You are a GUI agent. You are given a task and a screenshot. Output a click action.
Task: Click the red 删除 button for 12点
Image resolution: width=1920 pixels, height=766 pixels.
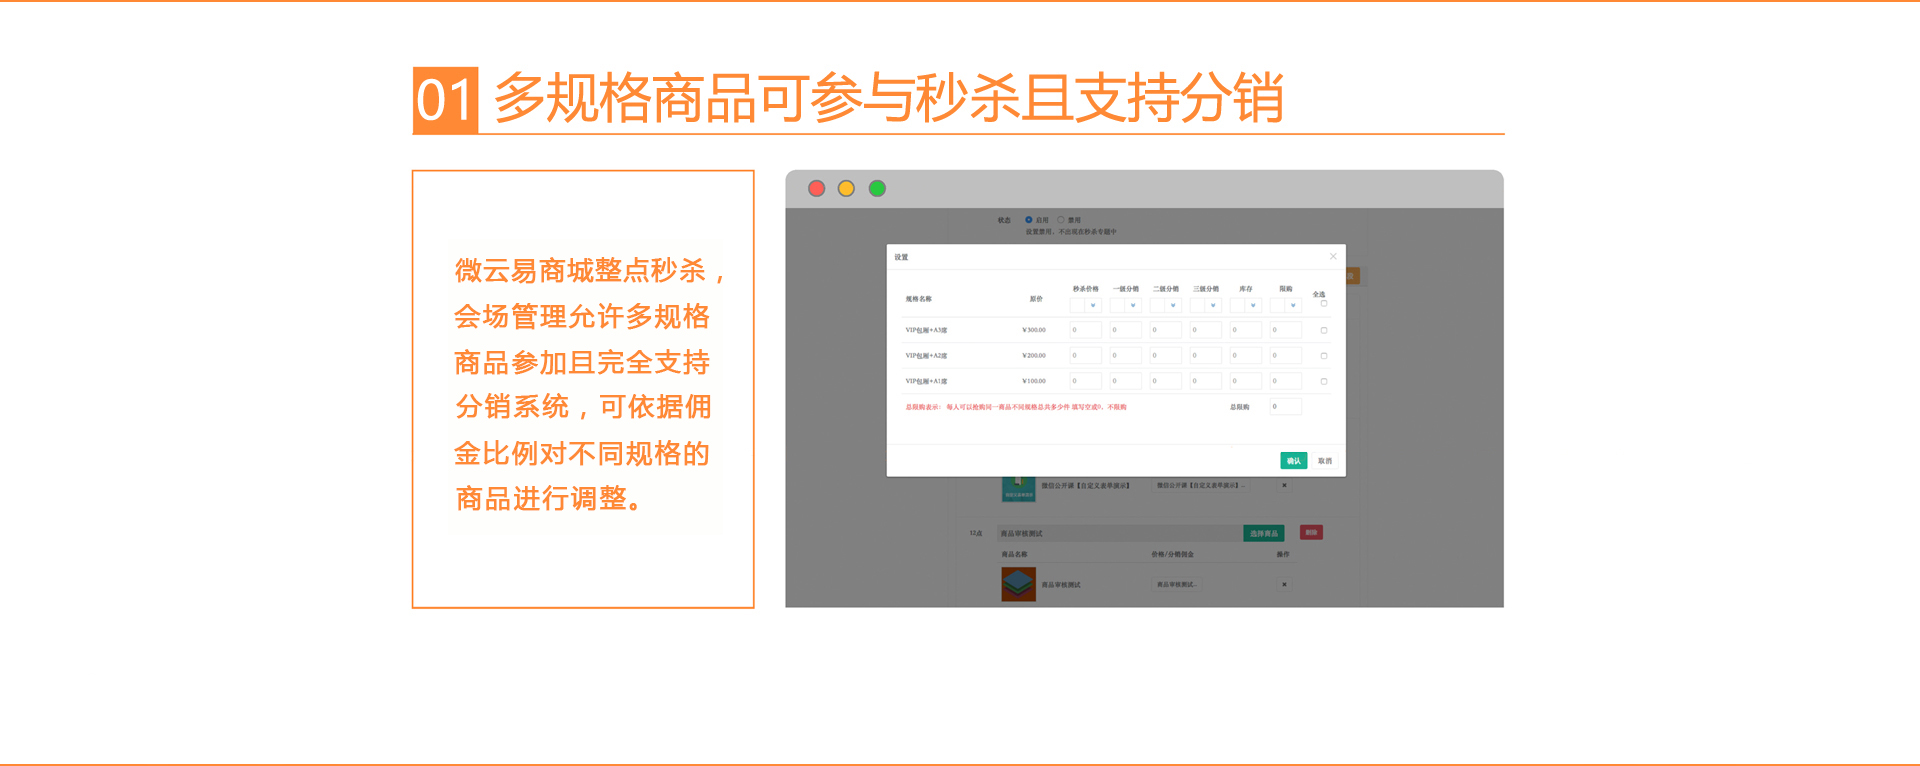(1311, 532)
